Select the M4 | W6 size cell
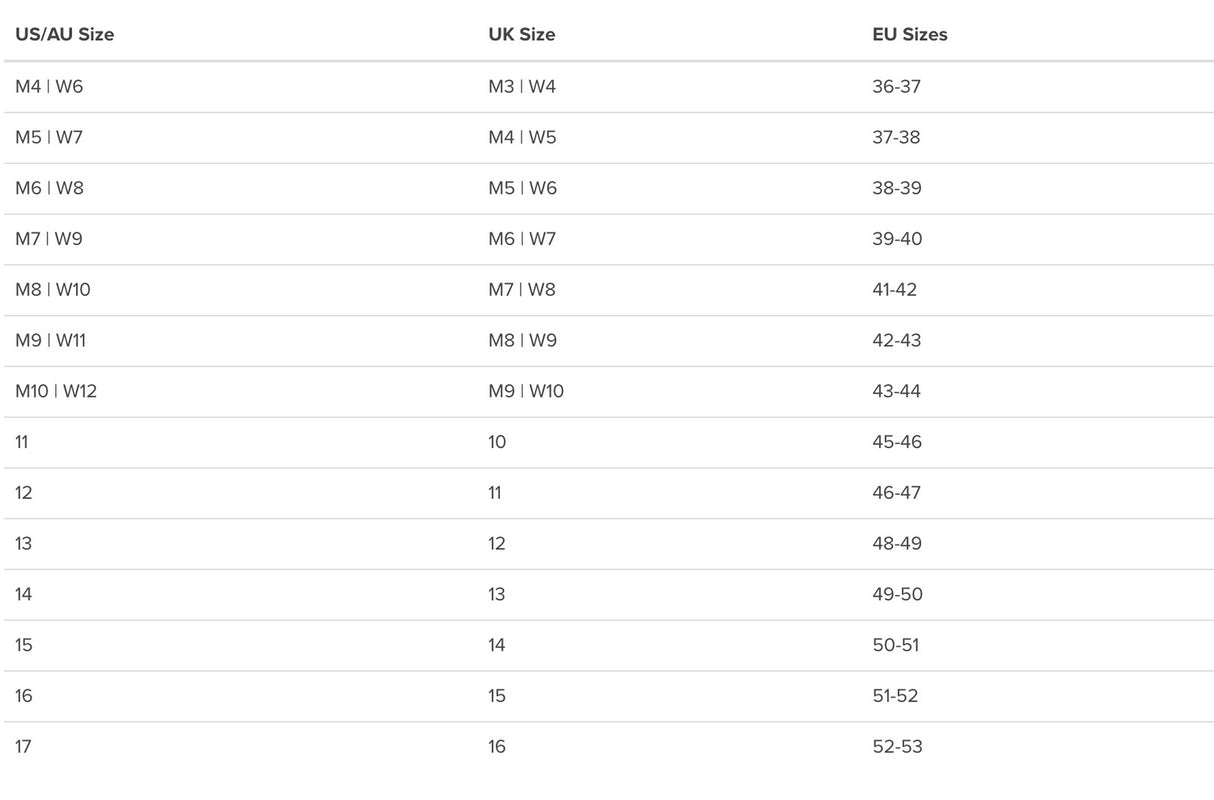Image resolution: width=1214 pixels, height=800 pixels. 49,87
